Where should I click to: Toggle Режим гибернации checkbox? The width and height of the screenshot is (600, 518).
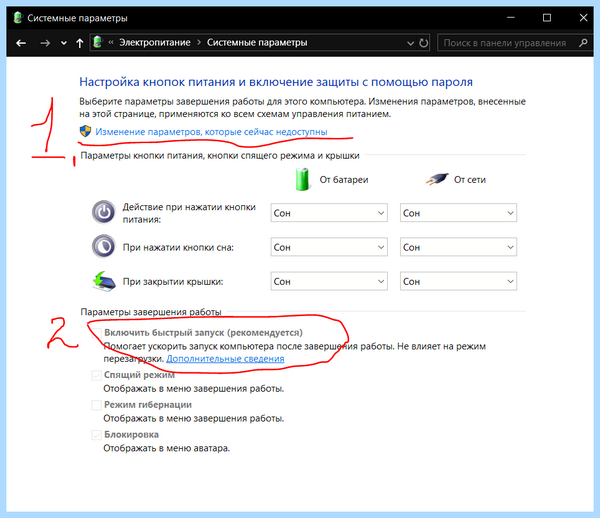(x=96, y=405)
